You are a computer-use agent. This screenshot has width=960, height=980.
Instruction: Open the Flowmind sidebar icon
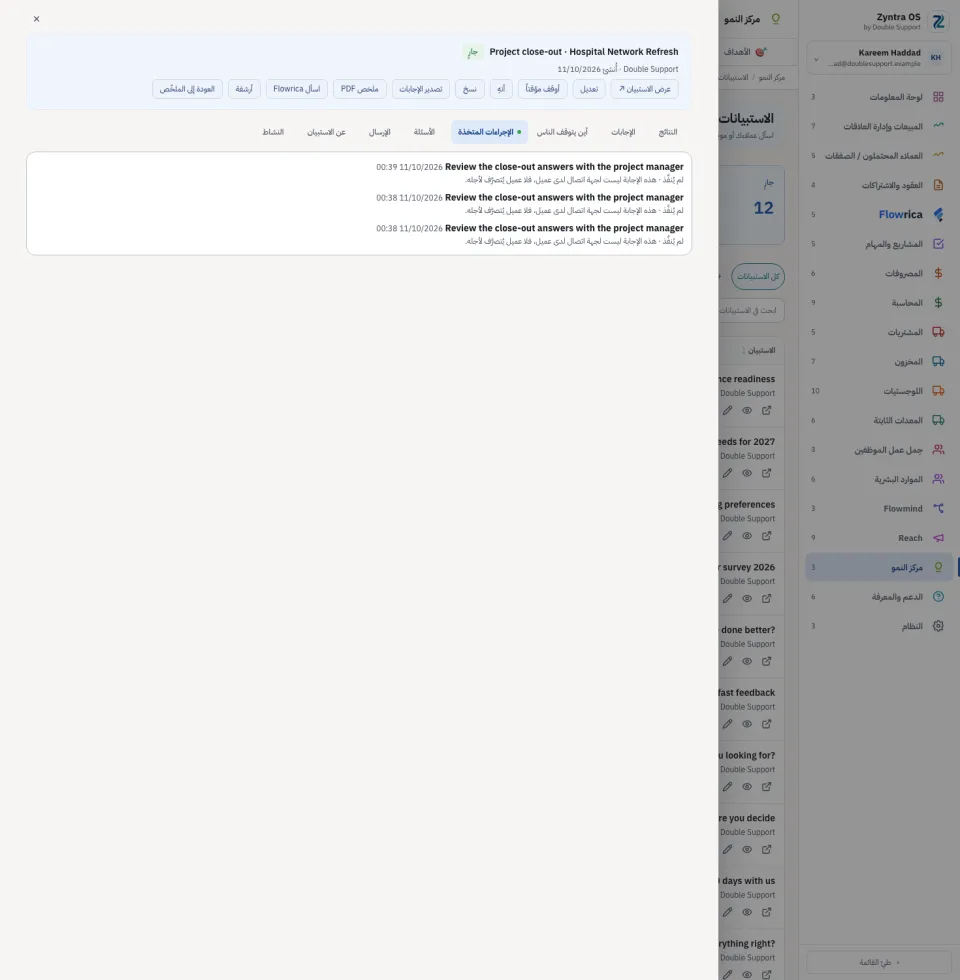[x=938, y=508]
